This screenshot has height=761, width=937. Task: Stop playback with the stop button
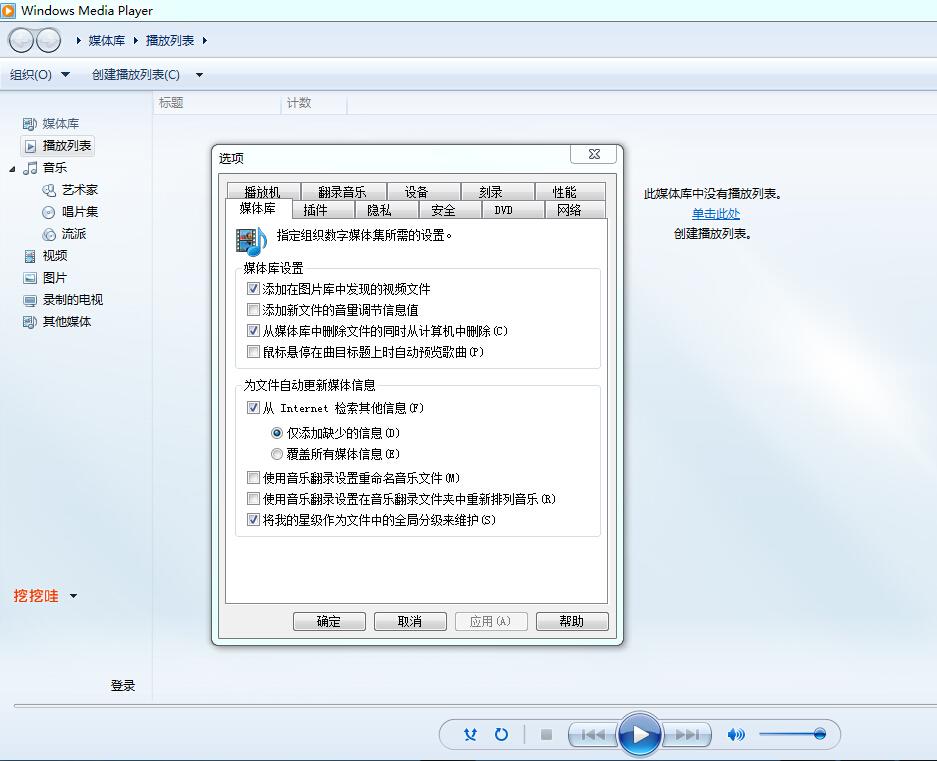546,734
